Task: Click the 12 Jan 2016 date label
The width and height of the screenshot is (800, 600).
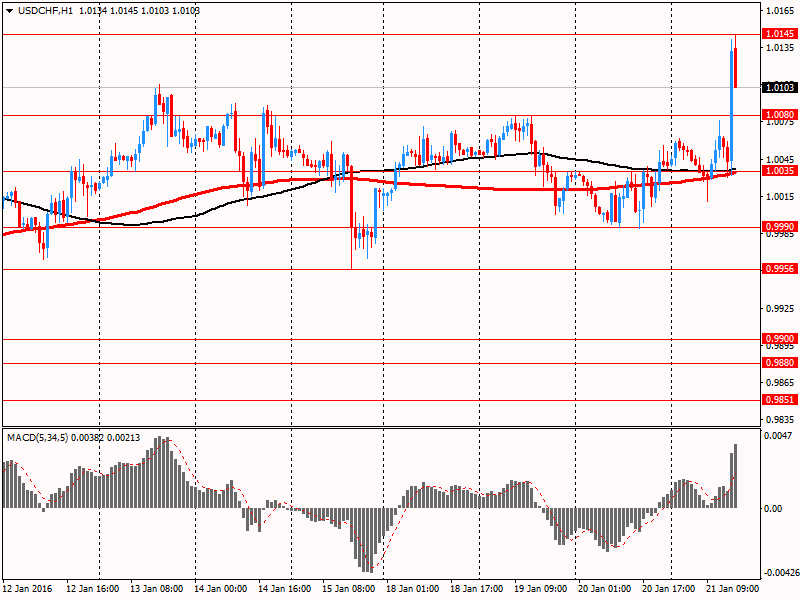Action: pyautogui.click(x=29, y=590)
